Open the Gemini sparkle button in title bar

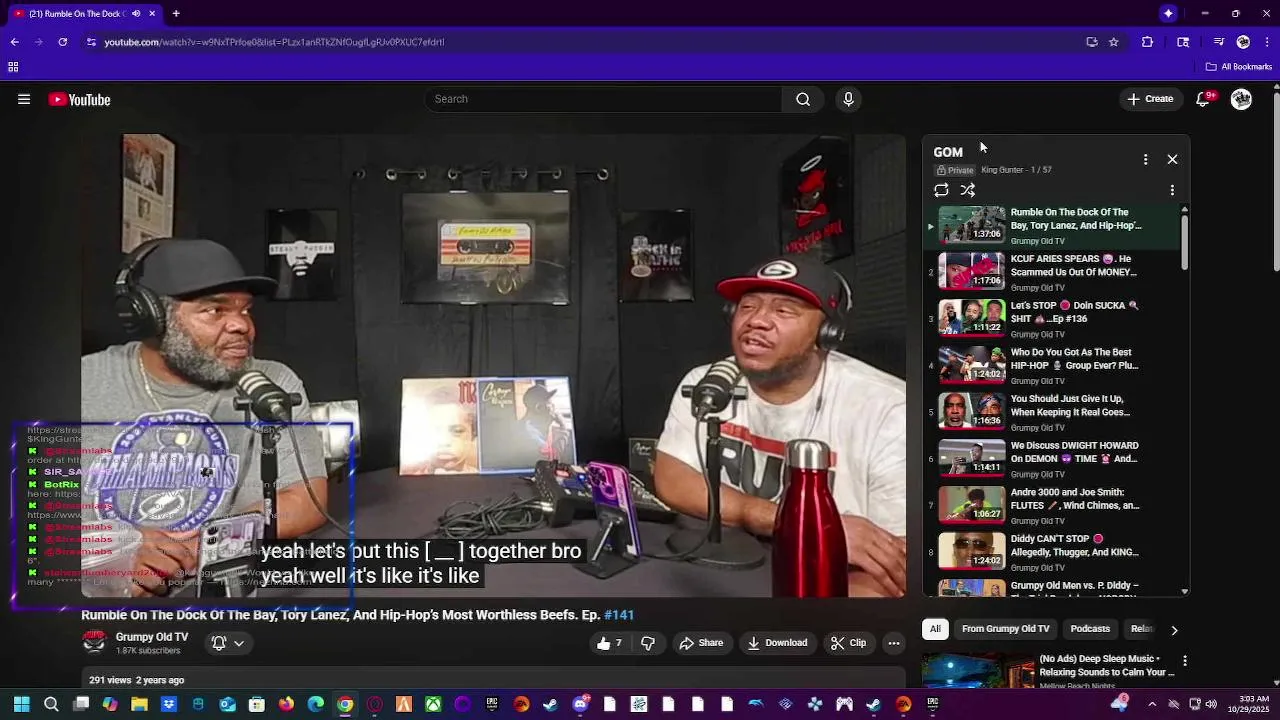pyautogui.click(x=1168, y=13)
